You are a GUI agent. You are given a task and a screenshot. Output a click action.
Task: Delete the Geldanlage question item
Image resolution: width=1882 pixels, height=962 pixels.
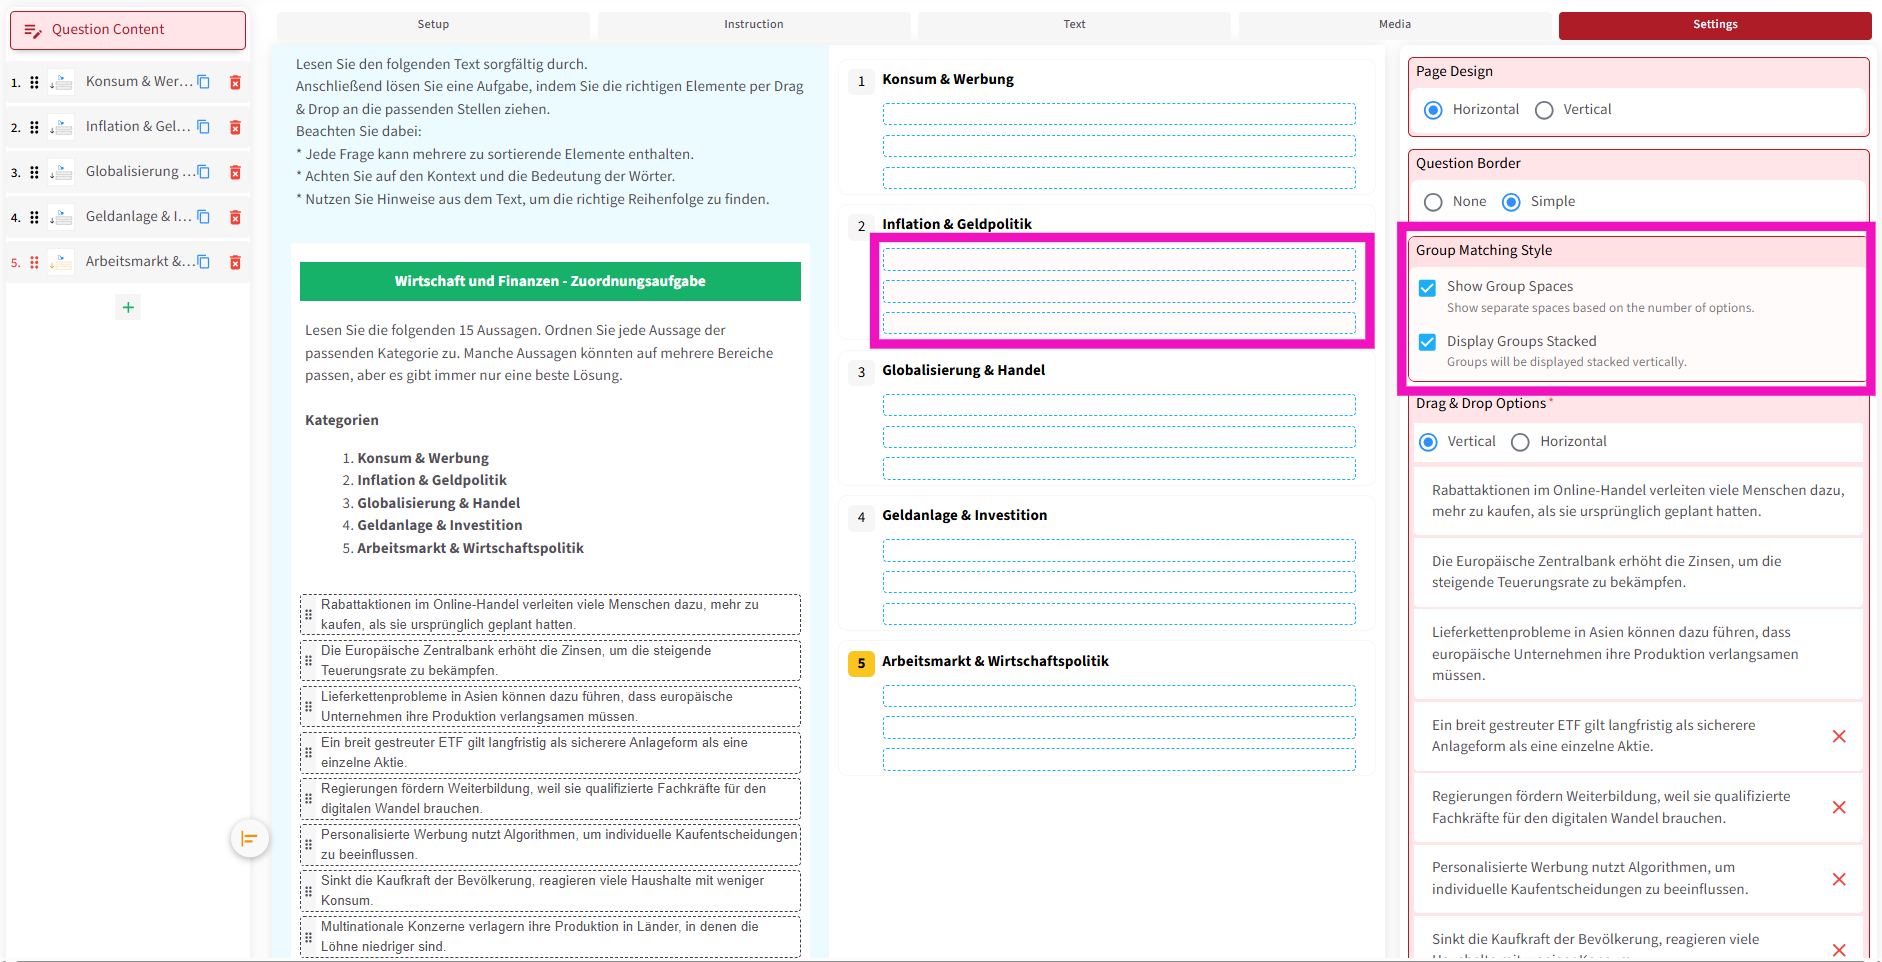(235, 217)
